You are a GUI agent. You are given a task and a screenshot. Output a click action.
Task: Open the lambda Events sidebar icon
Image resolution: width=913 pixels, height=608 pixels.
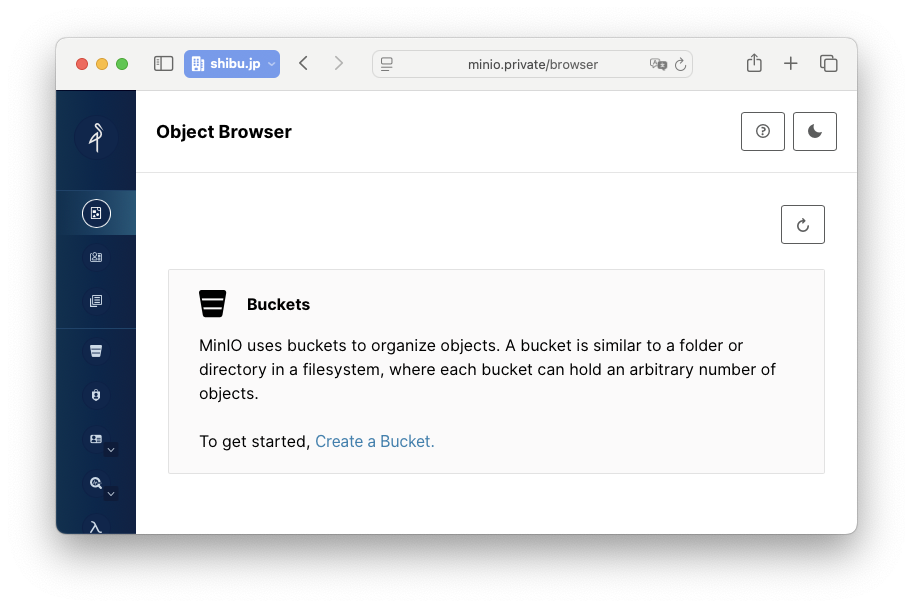pos(96,526)
